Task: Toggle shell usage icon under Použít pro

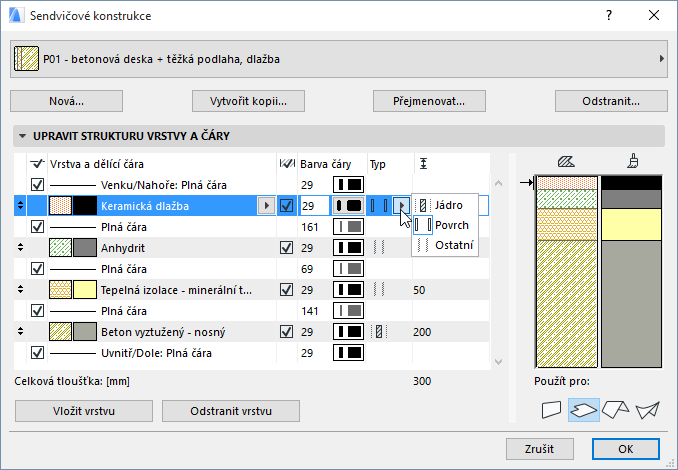Action: pos(648,408)
